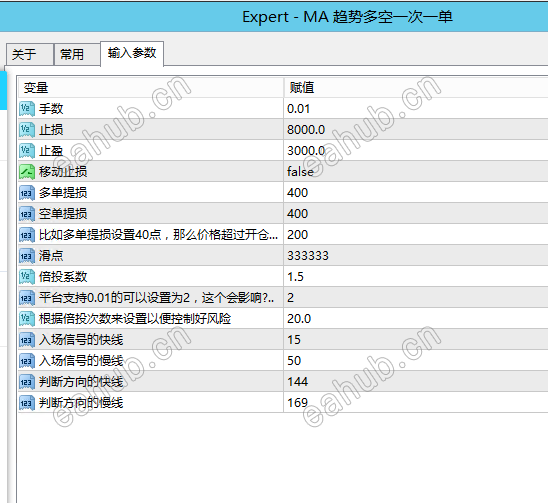Screen dimensions: 548x503
Task: Click the integer icon for 滑点
Action: 27,256
